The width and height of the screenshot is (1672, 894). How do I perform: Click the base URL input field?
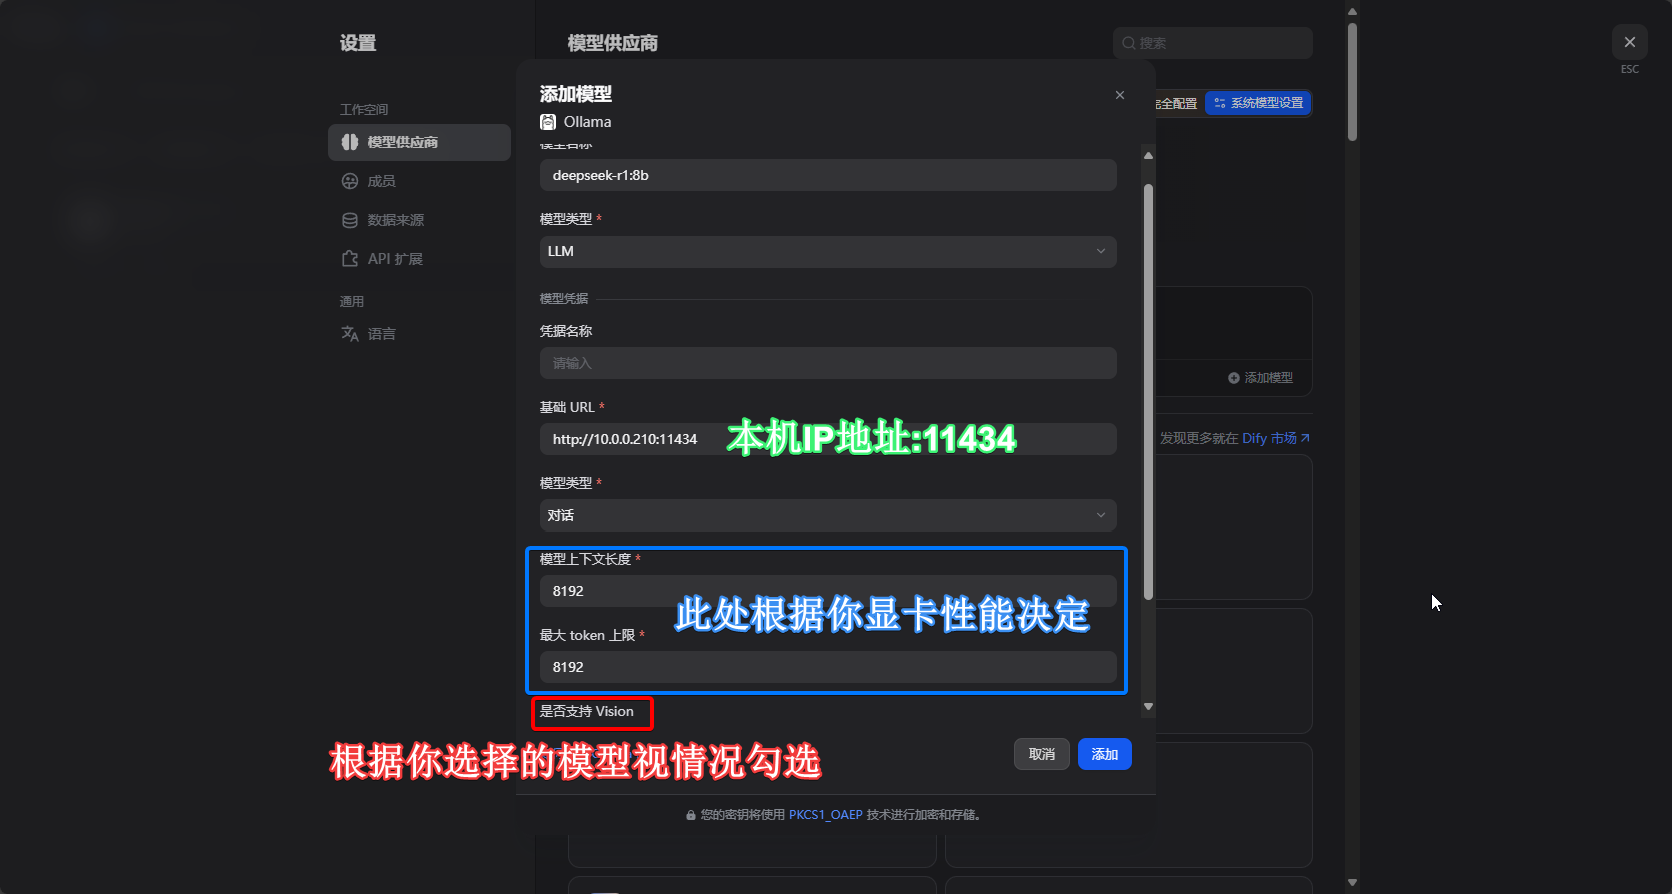coord(630,439)
